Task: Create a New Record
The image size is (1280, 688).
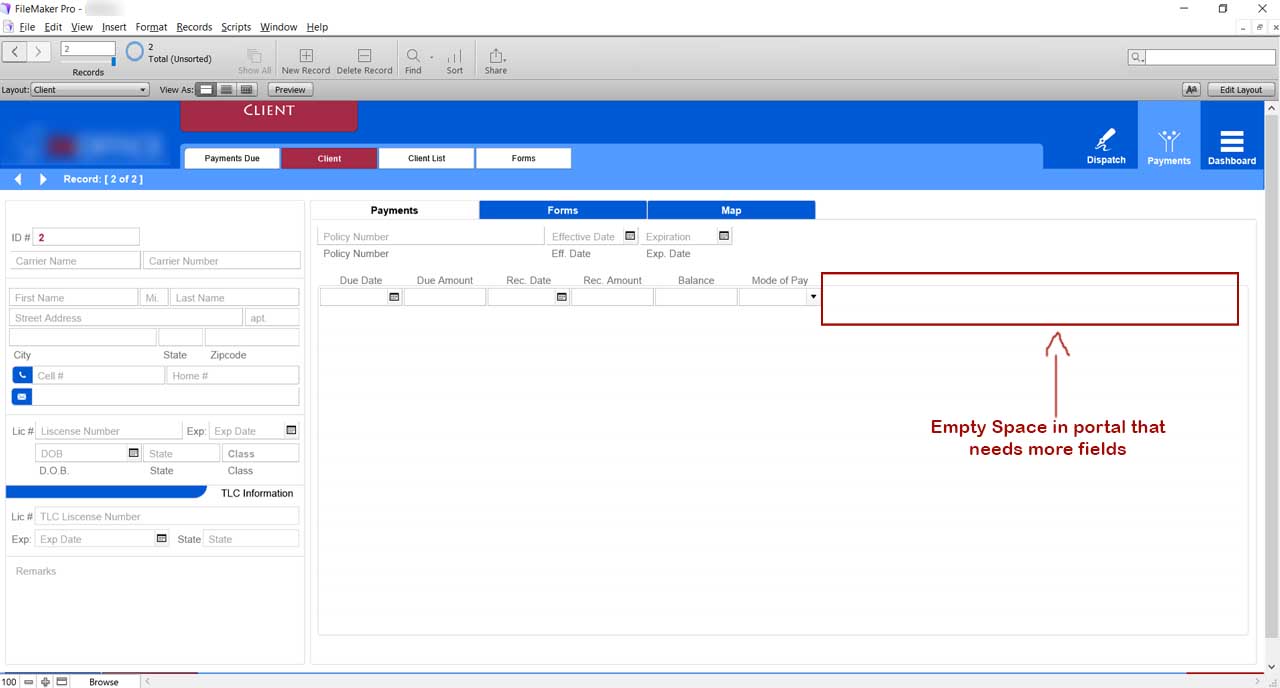Action: tap(306, 56)
